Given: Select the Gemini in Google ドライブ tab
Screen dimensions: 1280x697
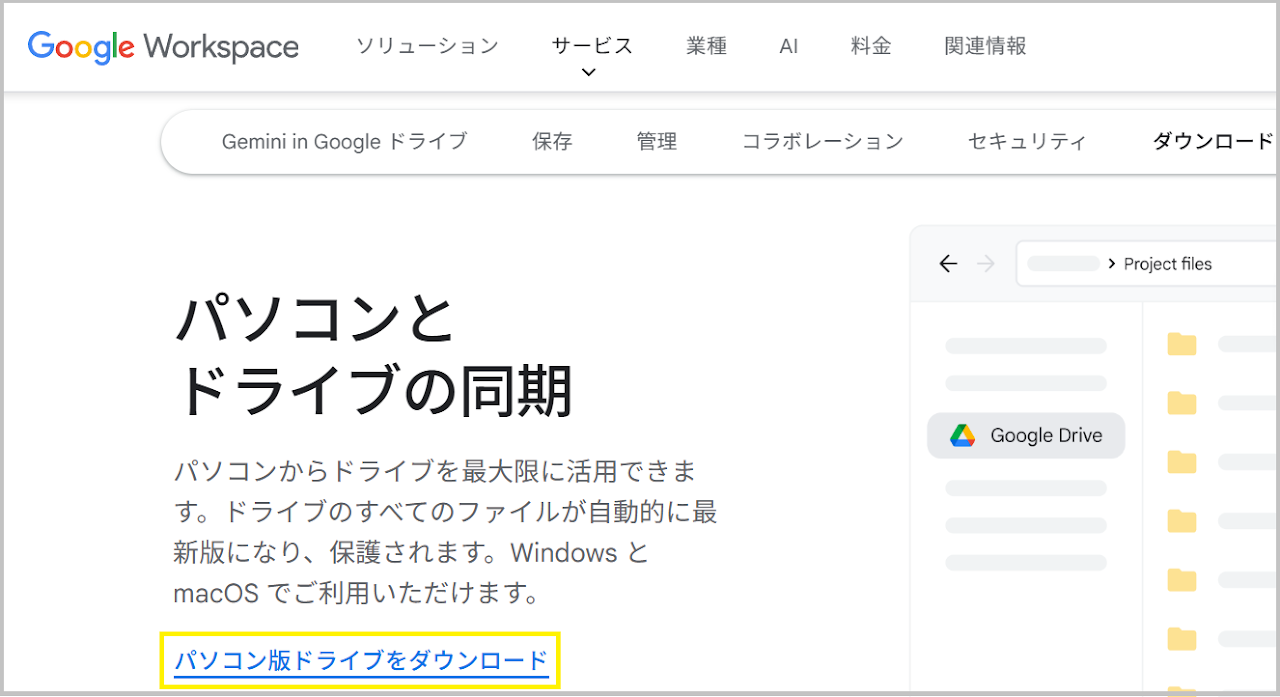Looking at the screenshot, I should click(x=344, y=142).
